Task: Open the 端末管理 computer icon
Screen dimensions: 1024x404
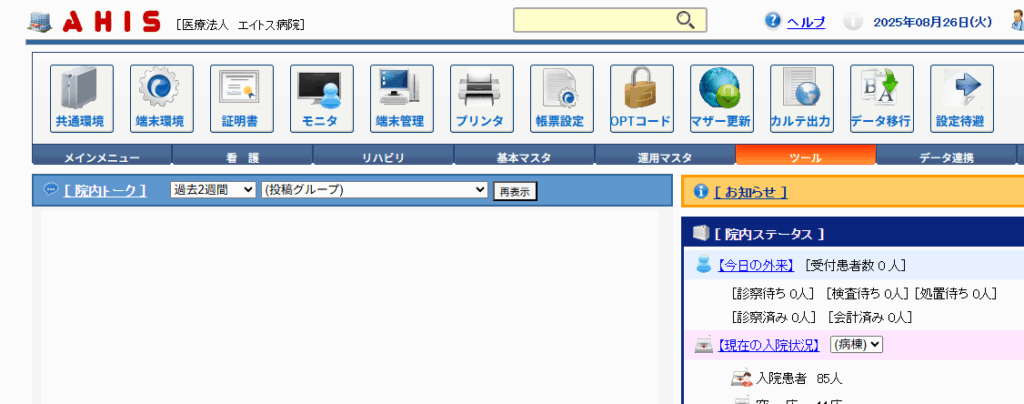Action: click(x=402, y=99)
